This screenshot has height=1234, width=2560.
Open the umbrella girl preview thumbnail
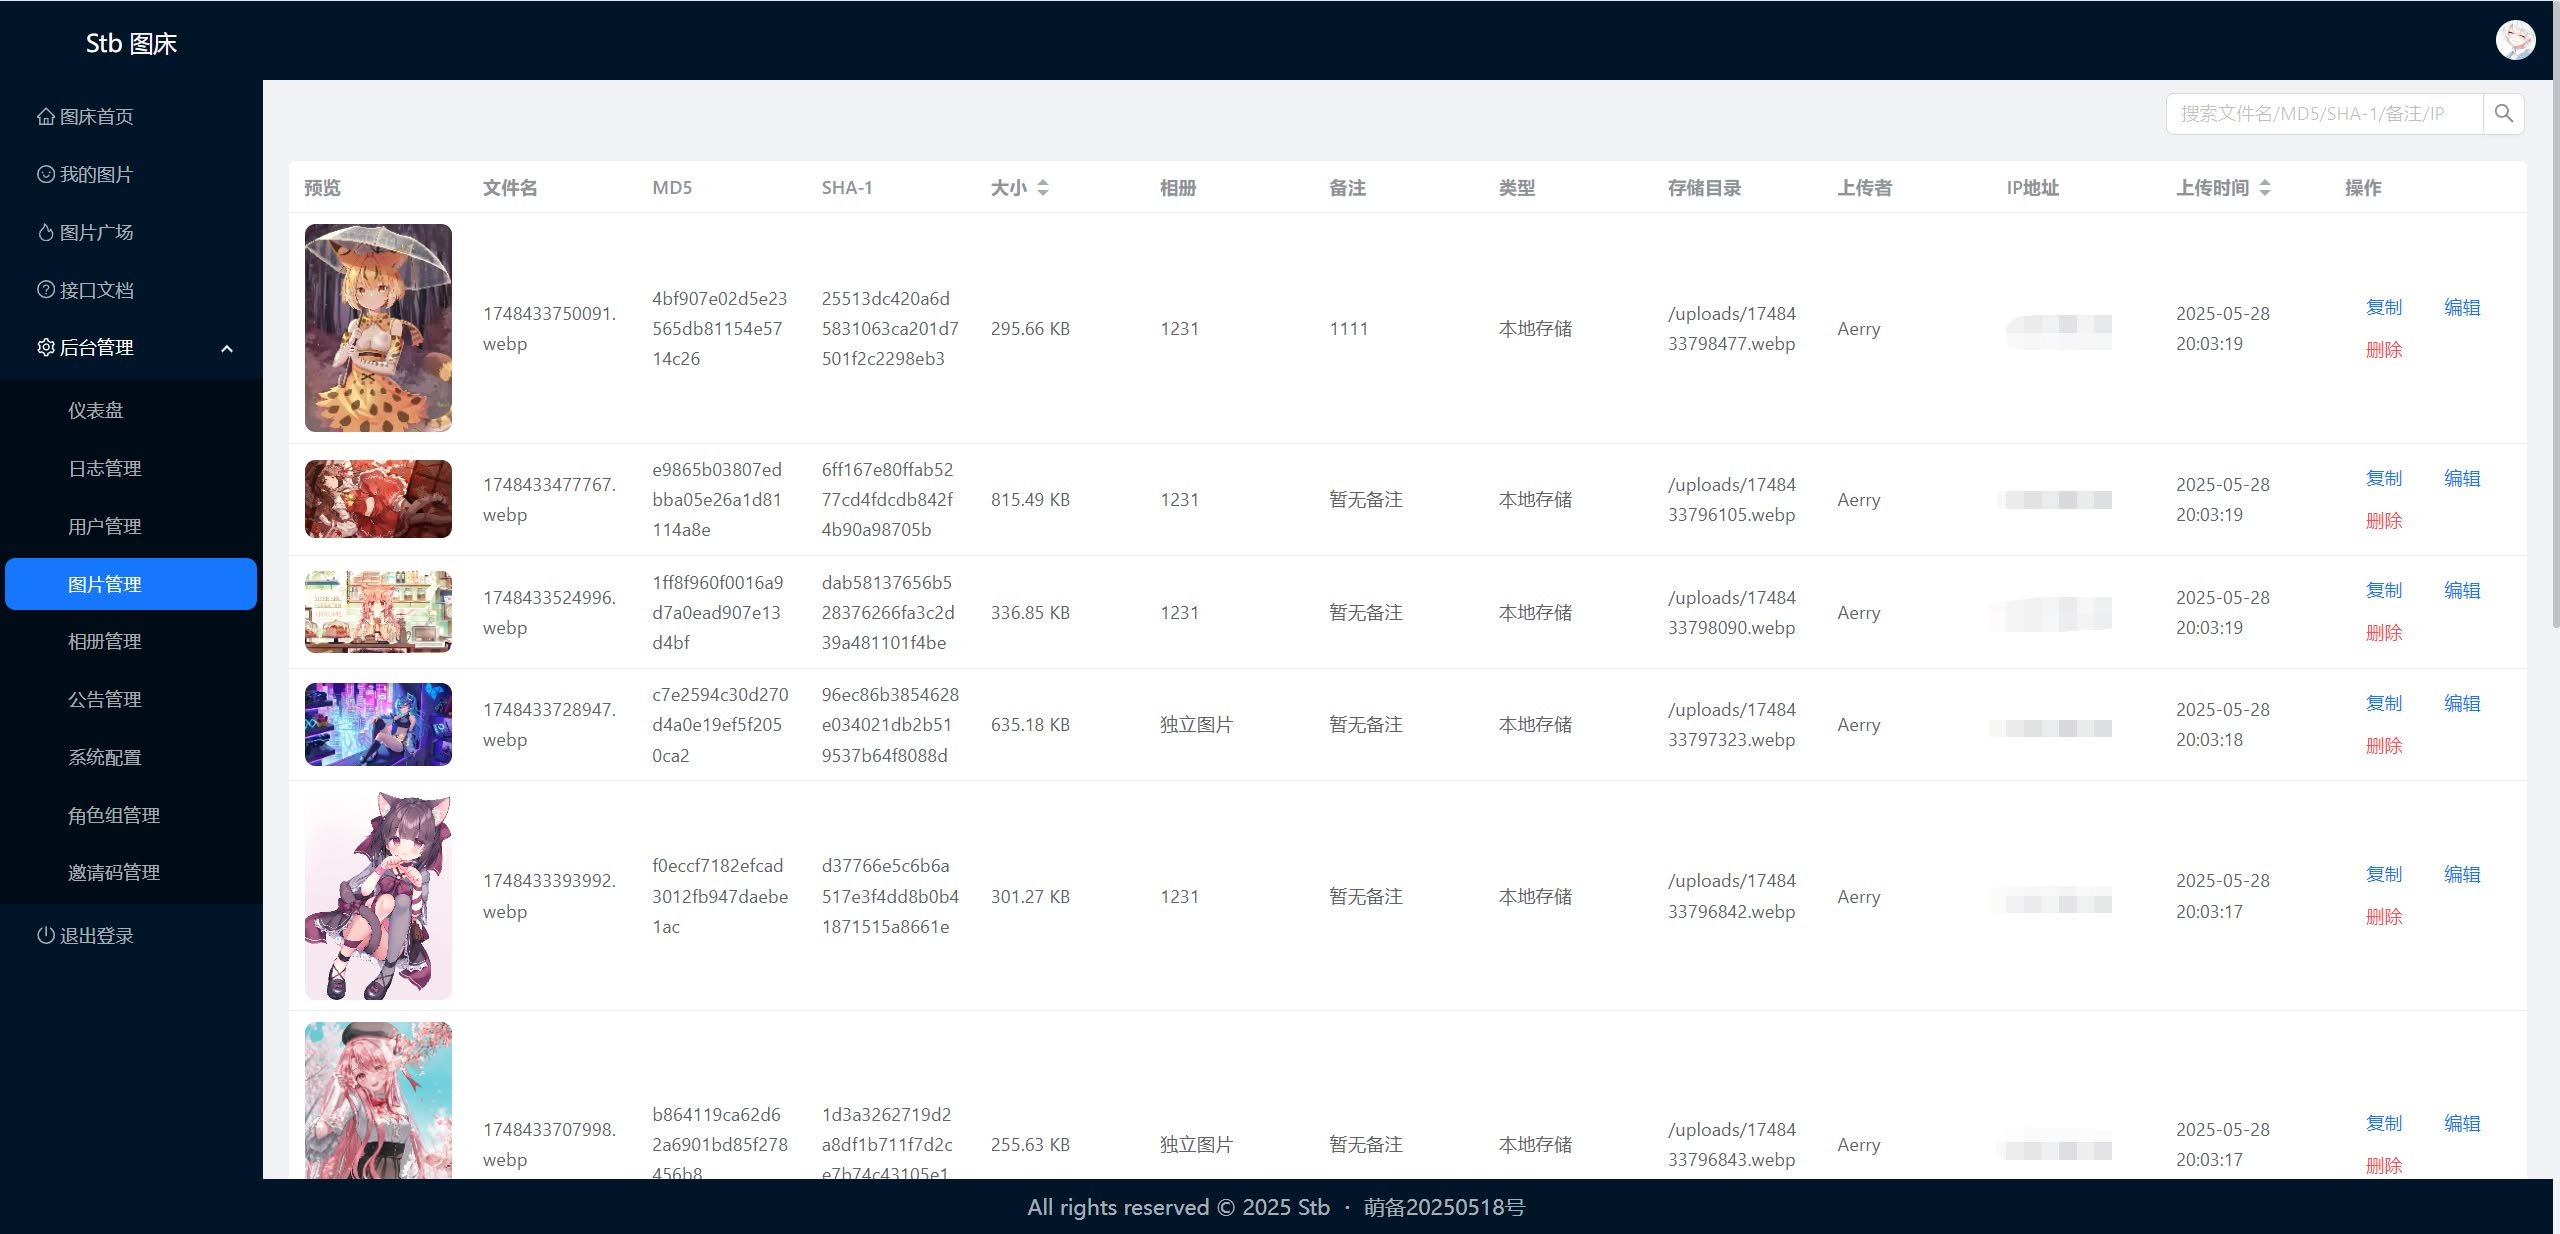click(378, 328)
